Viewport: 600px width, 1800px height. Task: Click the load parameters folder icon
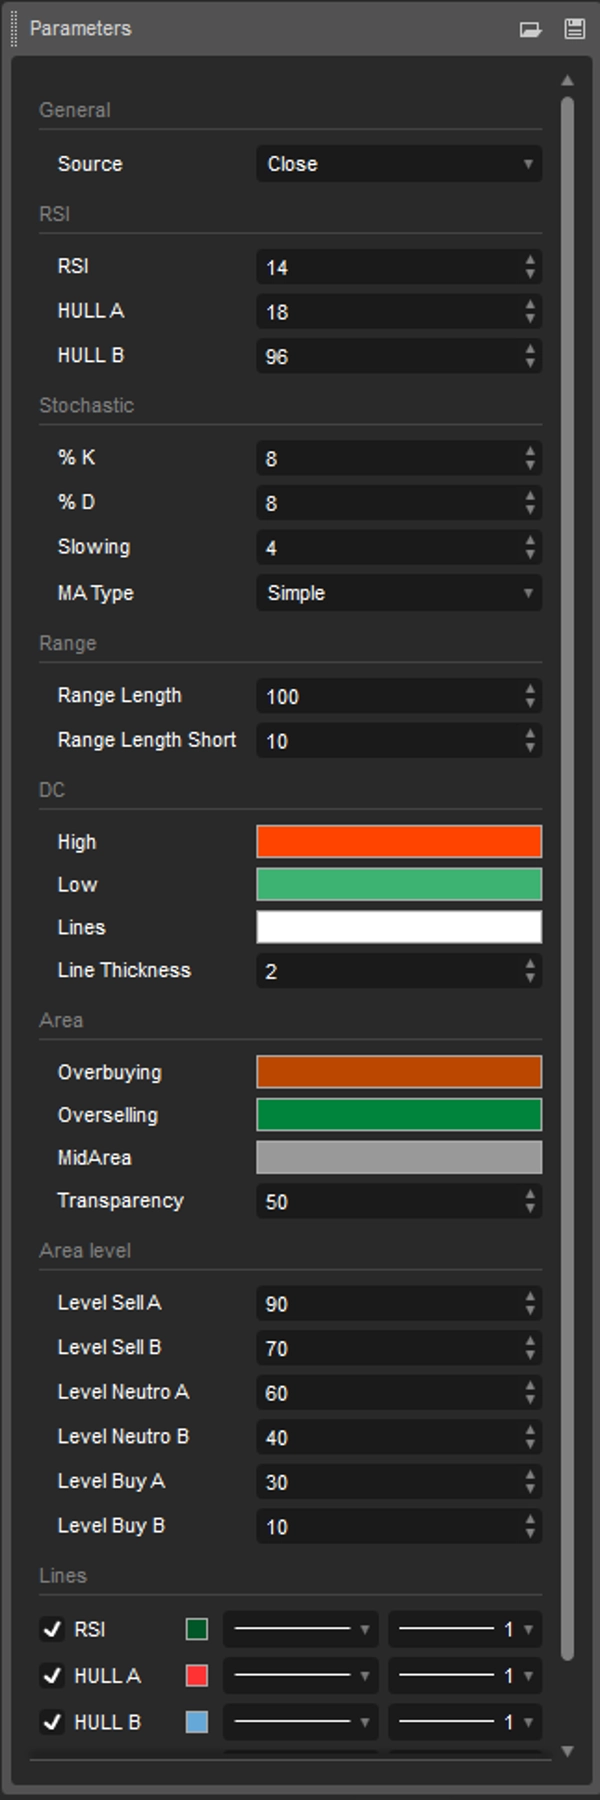click(530, 29)
